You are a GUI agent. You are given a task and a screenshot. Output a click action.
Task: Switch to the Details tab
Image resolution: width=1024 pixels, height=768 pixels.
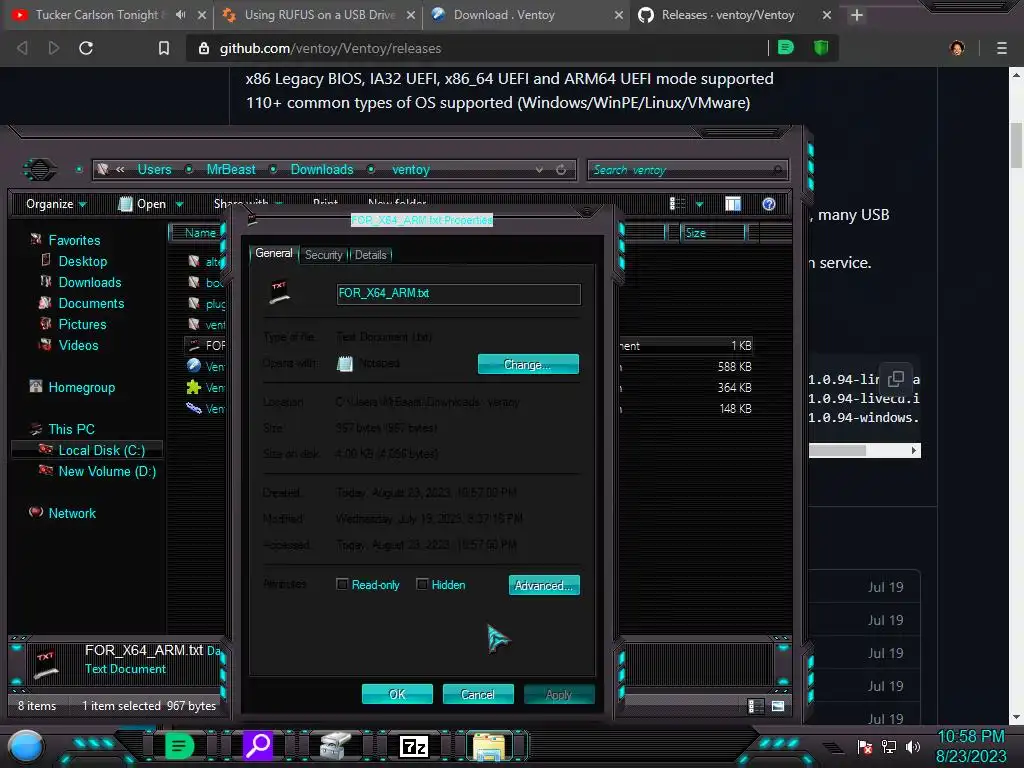(370, 255)
